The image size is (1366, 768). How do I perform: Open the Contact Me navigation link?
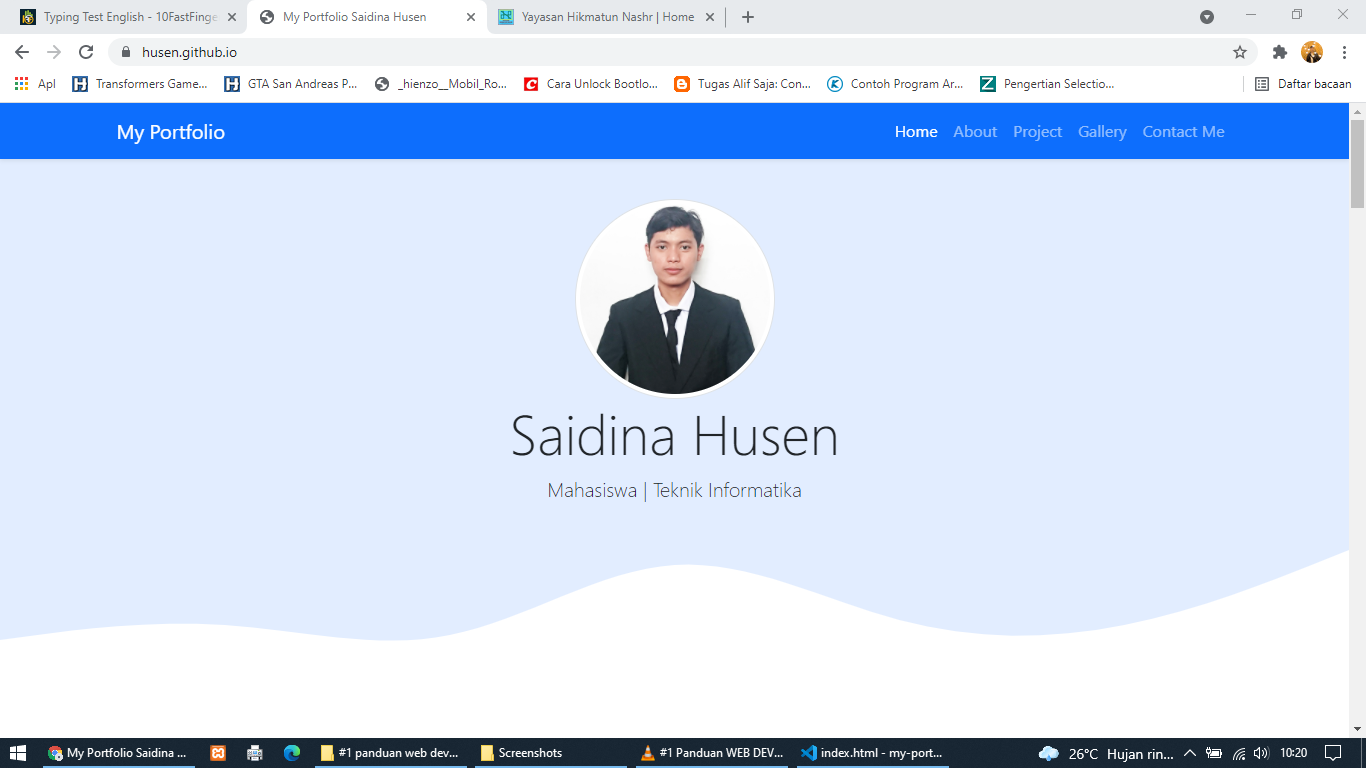click(1183, 132)
